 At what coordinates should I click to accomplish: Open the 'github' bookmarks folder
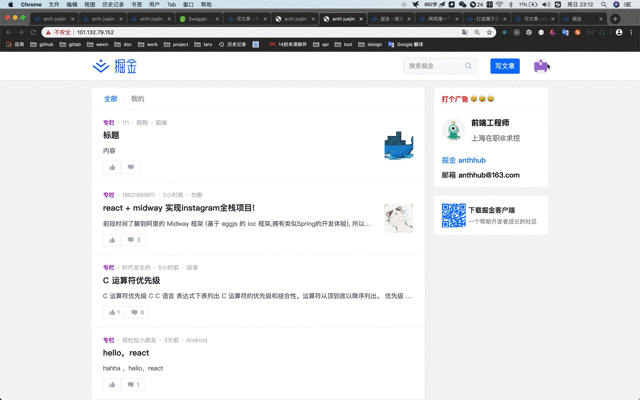(42, 44)
